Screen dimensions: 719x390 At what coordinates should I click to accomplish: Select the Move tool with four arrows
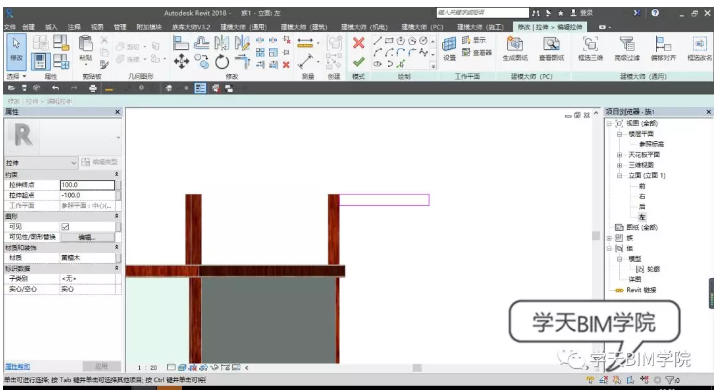(x=181, y=61)
